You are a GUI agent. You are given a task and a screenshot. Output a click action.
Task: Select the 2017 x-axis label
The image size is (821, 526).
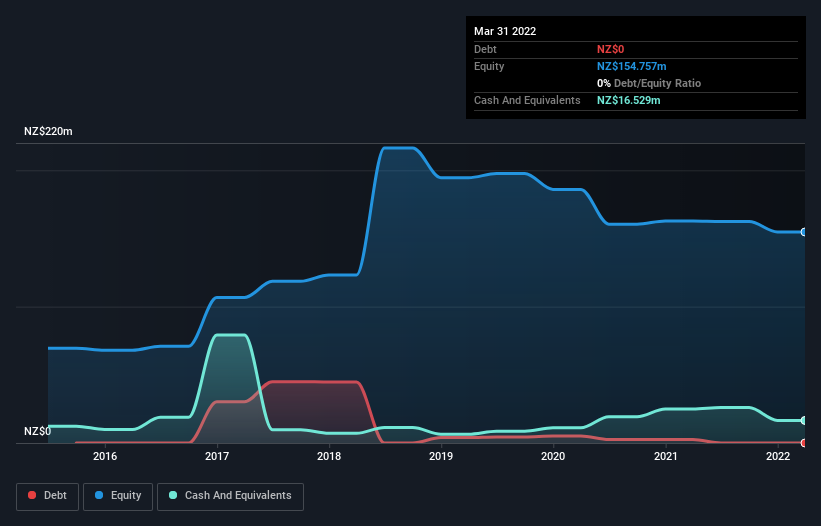(217, 456)
